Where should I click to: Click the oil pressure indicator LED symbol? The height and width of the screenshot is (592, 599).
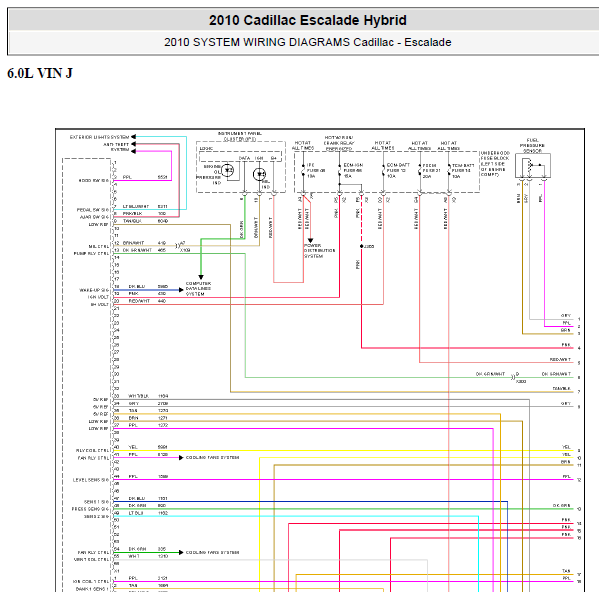[228, 170]
